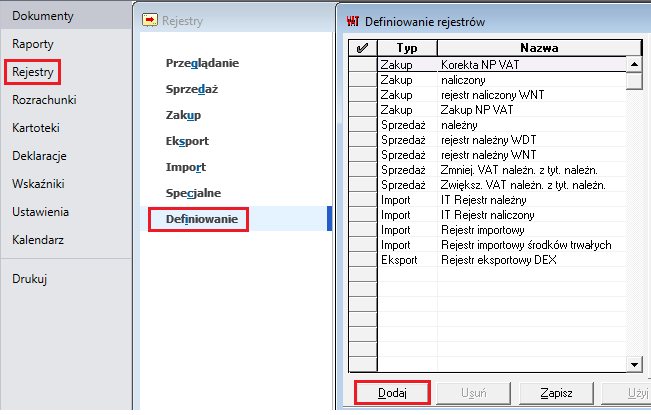Click the Zapisz button
Image resolution: width=651 pixels, height=415 pixels.
[556, 393]
